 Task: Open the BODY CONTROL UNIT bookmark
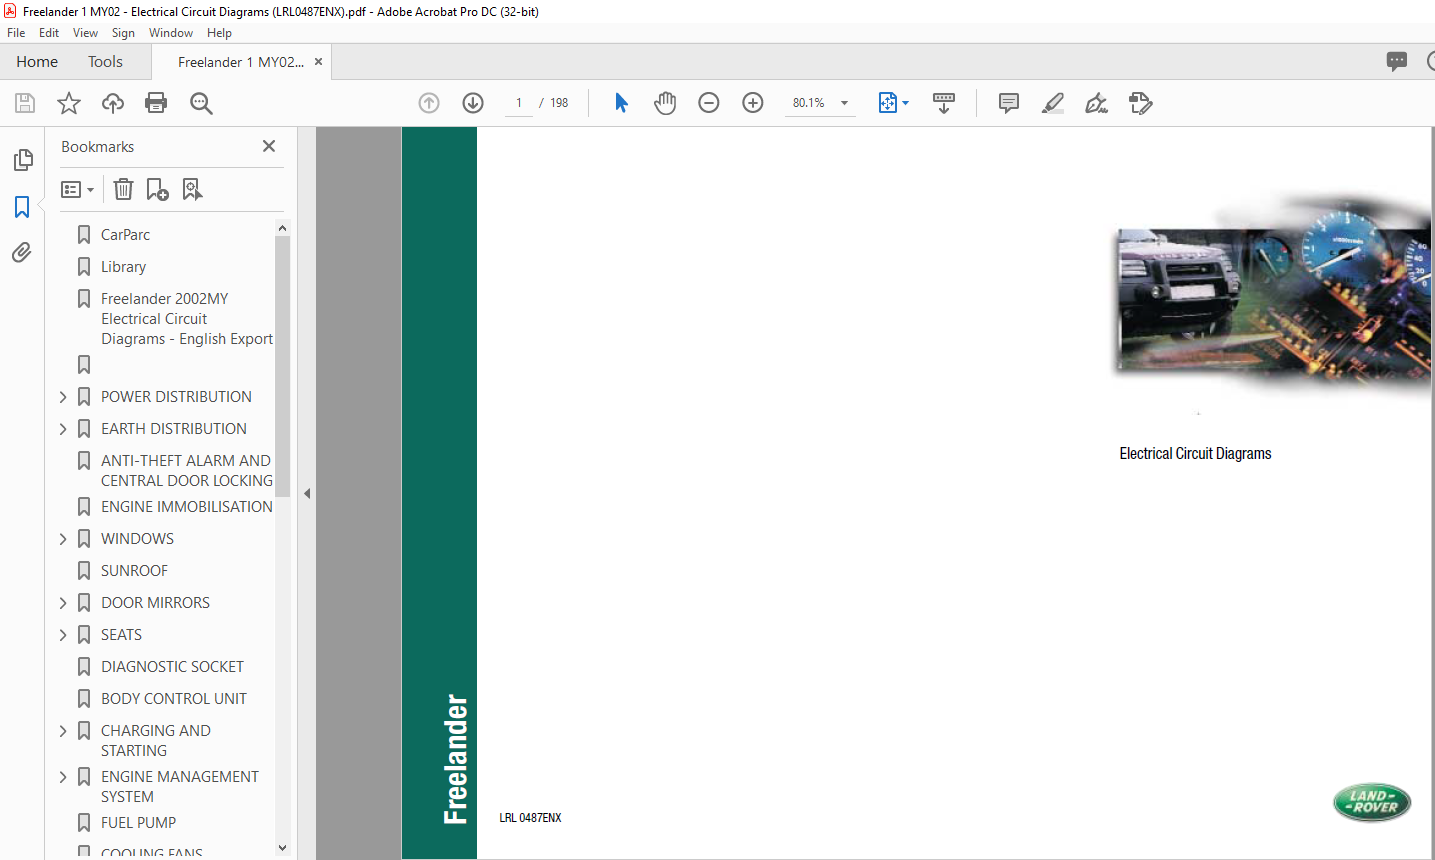point(173,699)
